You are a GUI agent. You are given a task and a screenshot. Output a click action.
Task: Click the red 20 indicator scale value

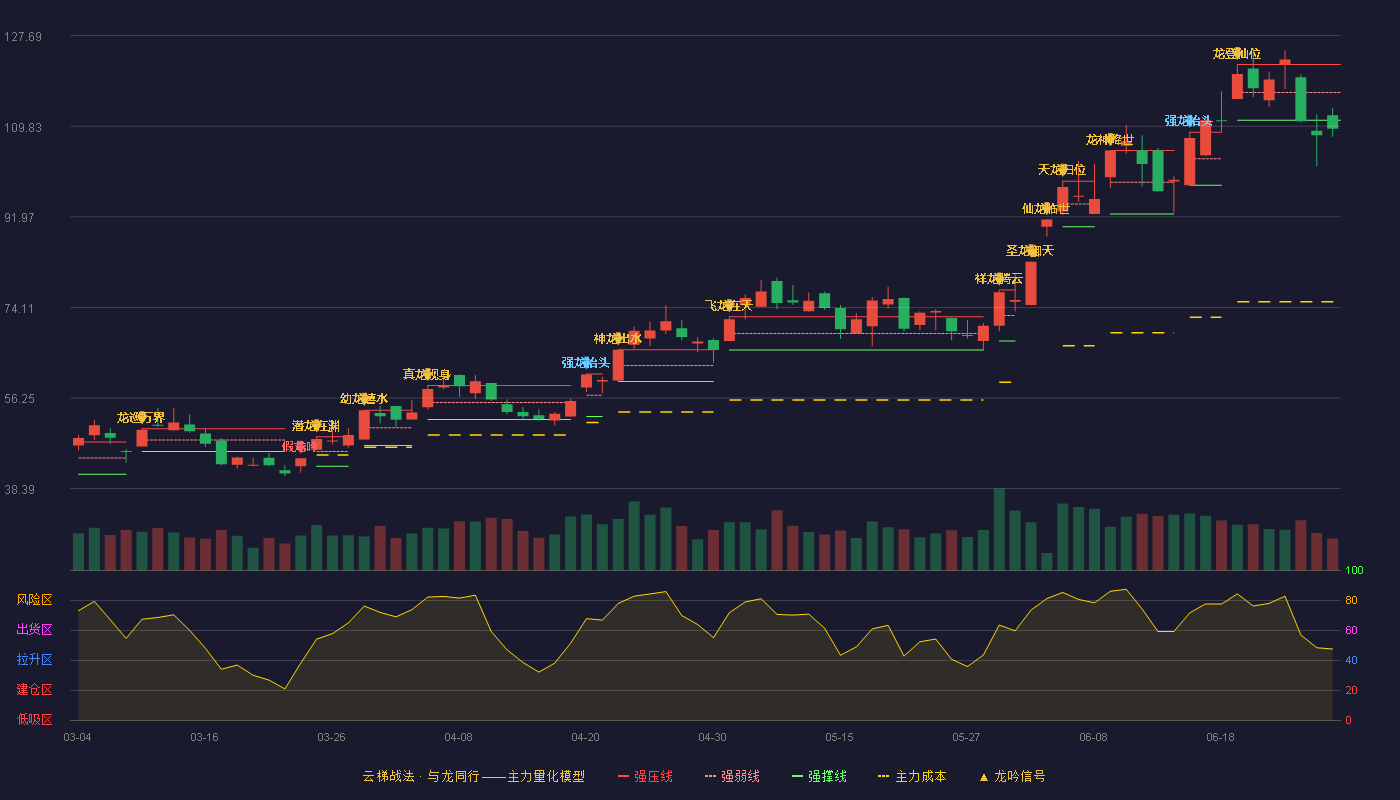click(1351, 690)
